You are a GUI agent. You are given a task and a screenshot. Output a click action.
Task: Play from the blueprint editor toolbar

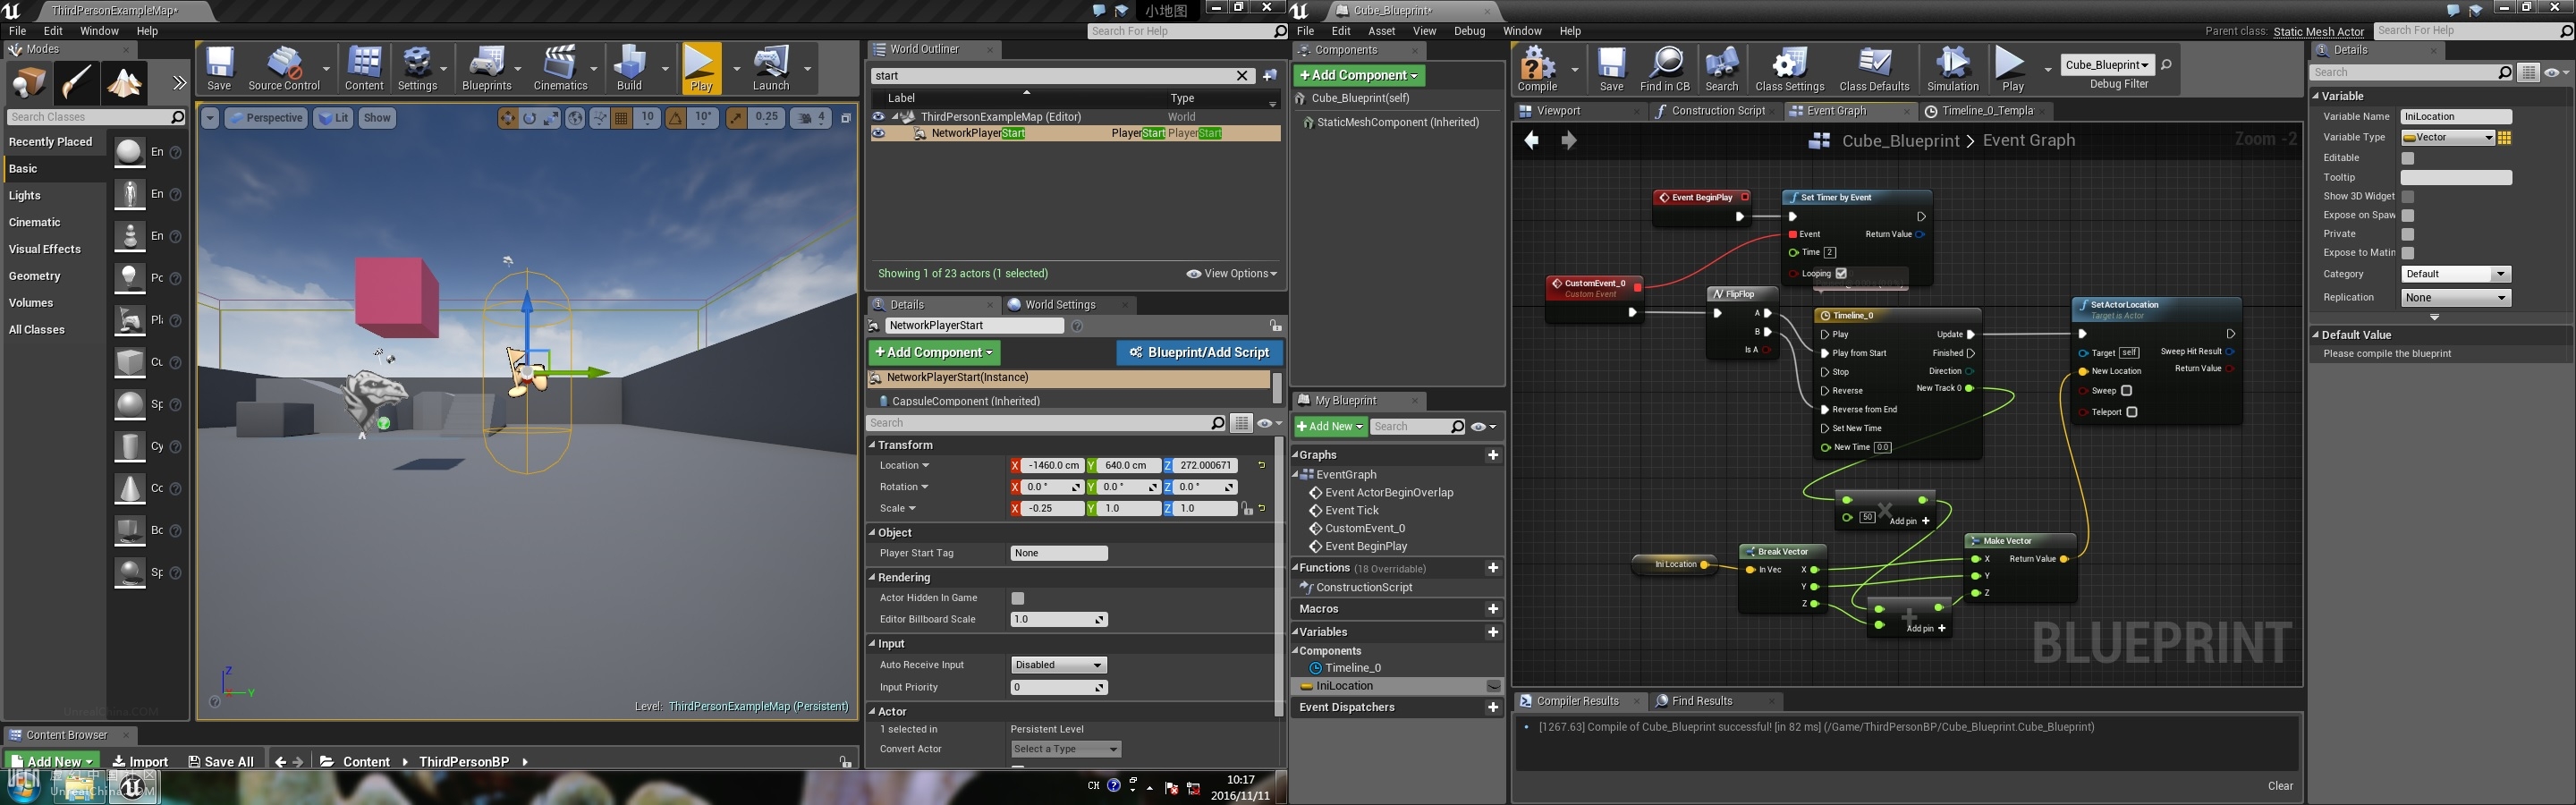tap(2012, 69)
